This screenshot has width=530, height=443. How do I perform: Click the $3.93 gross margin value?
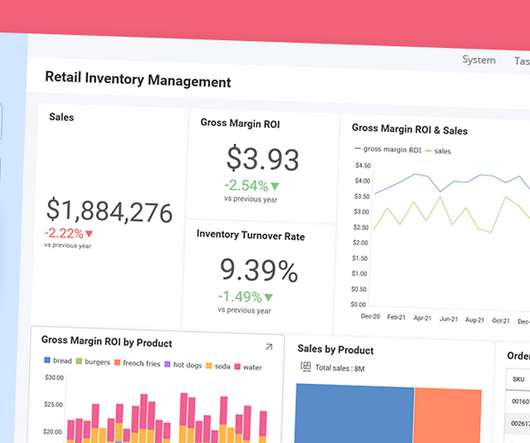click(x=263, y=158)
